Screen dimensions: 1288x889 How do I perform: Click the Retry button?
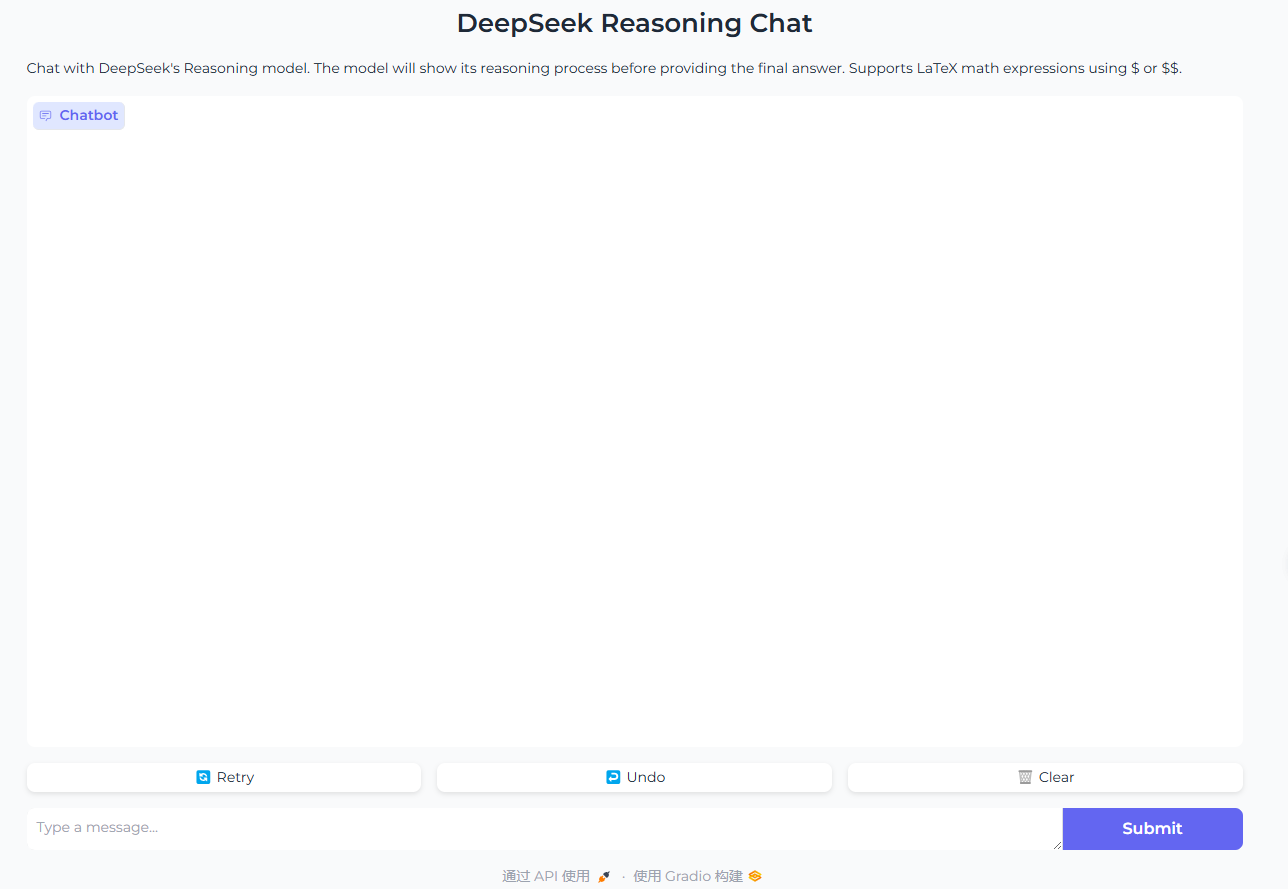(x=224, y=777)
